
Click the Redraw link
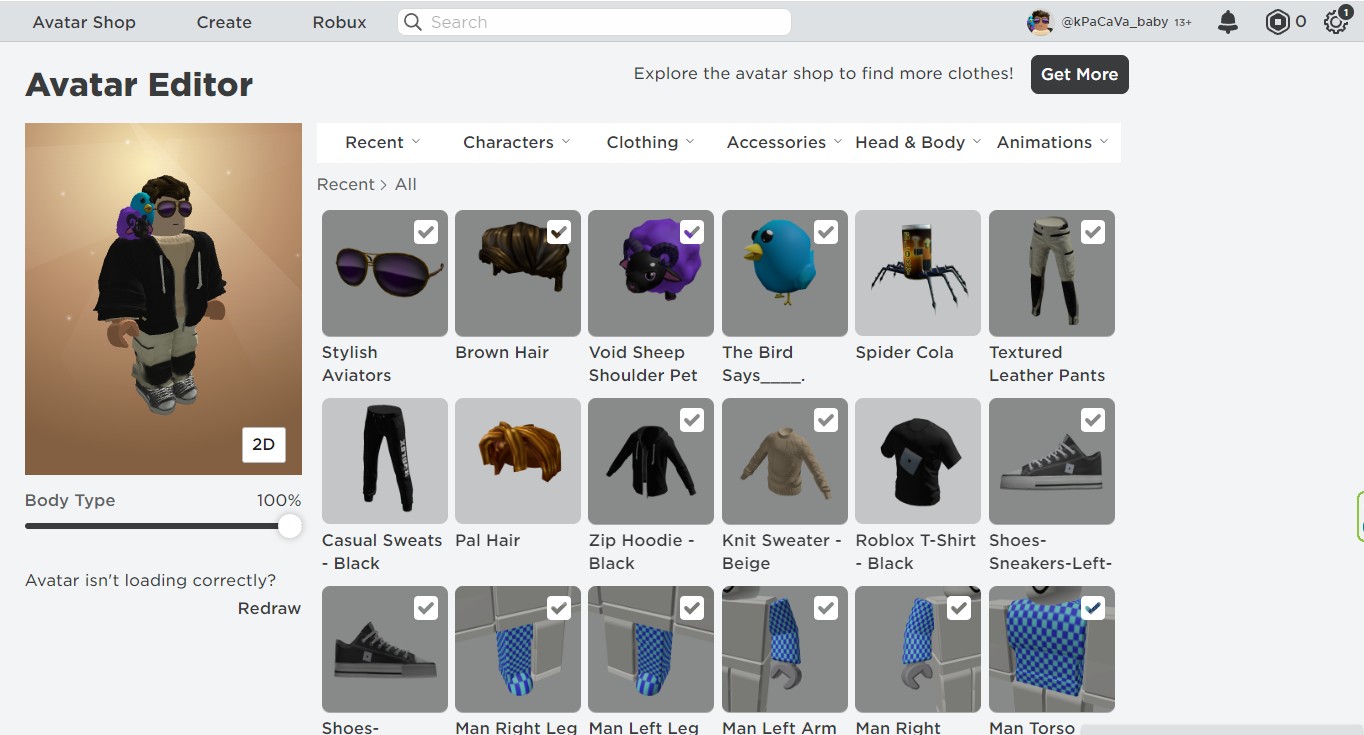(x=269, y=608)
